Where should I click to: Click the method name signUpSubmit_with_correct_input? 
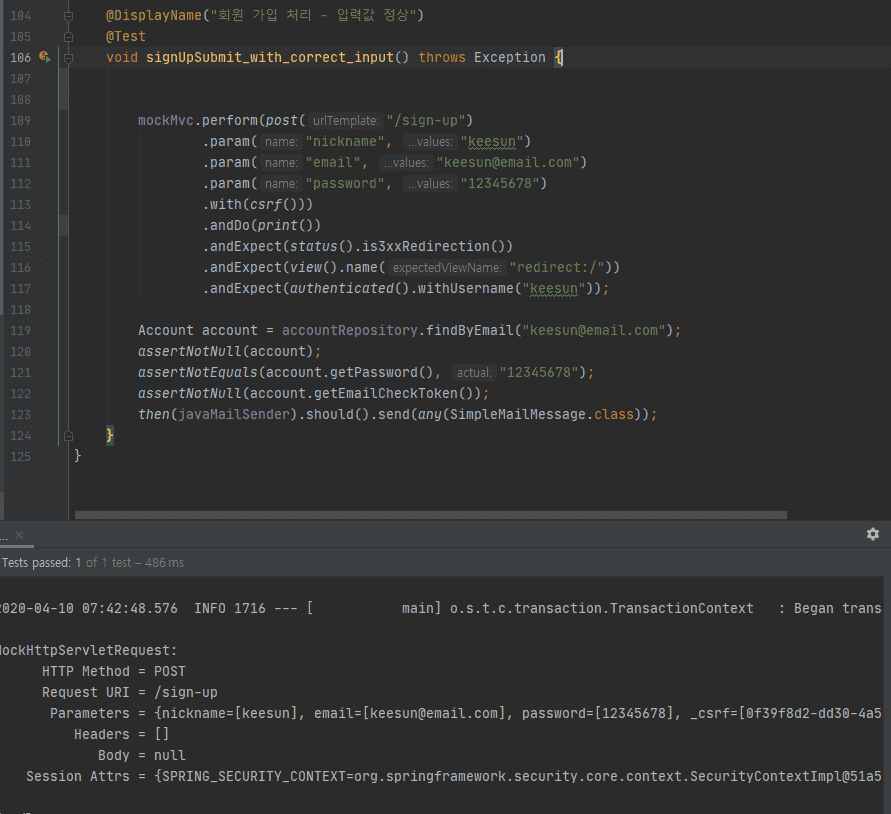click(x=270, y=57)
